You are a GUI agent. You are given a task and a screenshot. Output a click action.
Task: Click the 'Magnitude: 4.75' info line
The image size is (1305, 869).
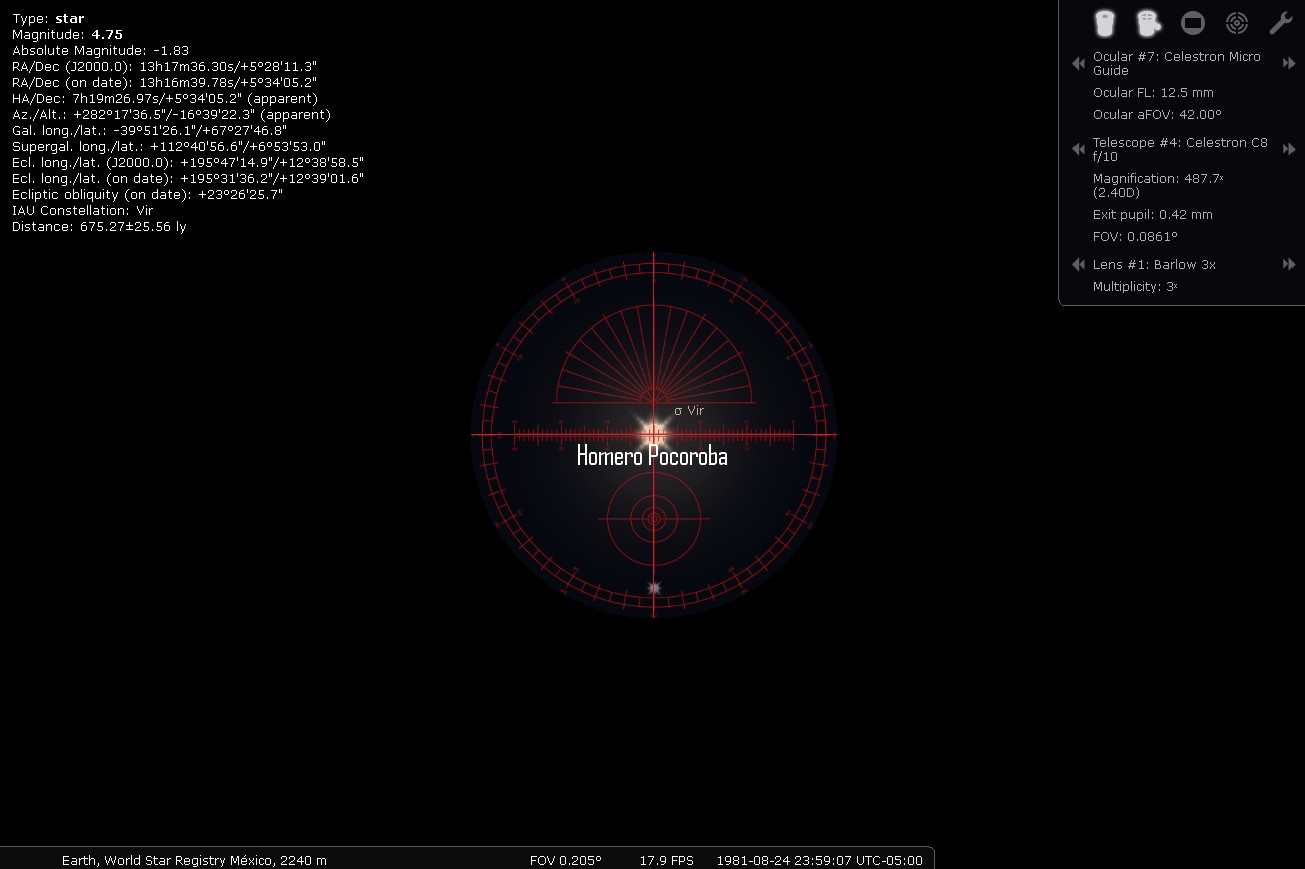pyautogui.click(x=67, y=35)
